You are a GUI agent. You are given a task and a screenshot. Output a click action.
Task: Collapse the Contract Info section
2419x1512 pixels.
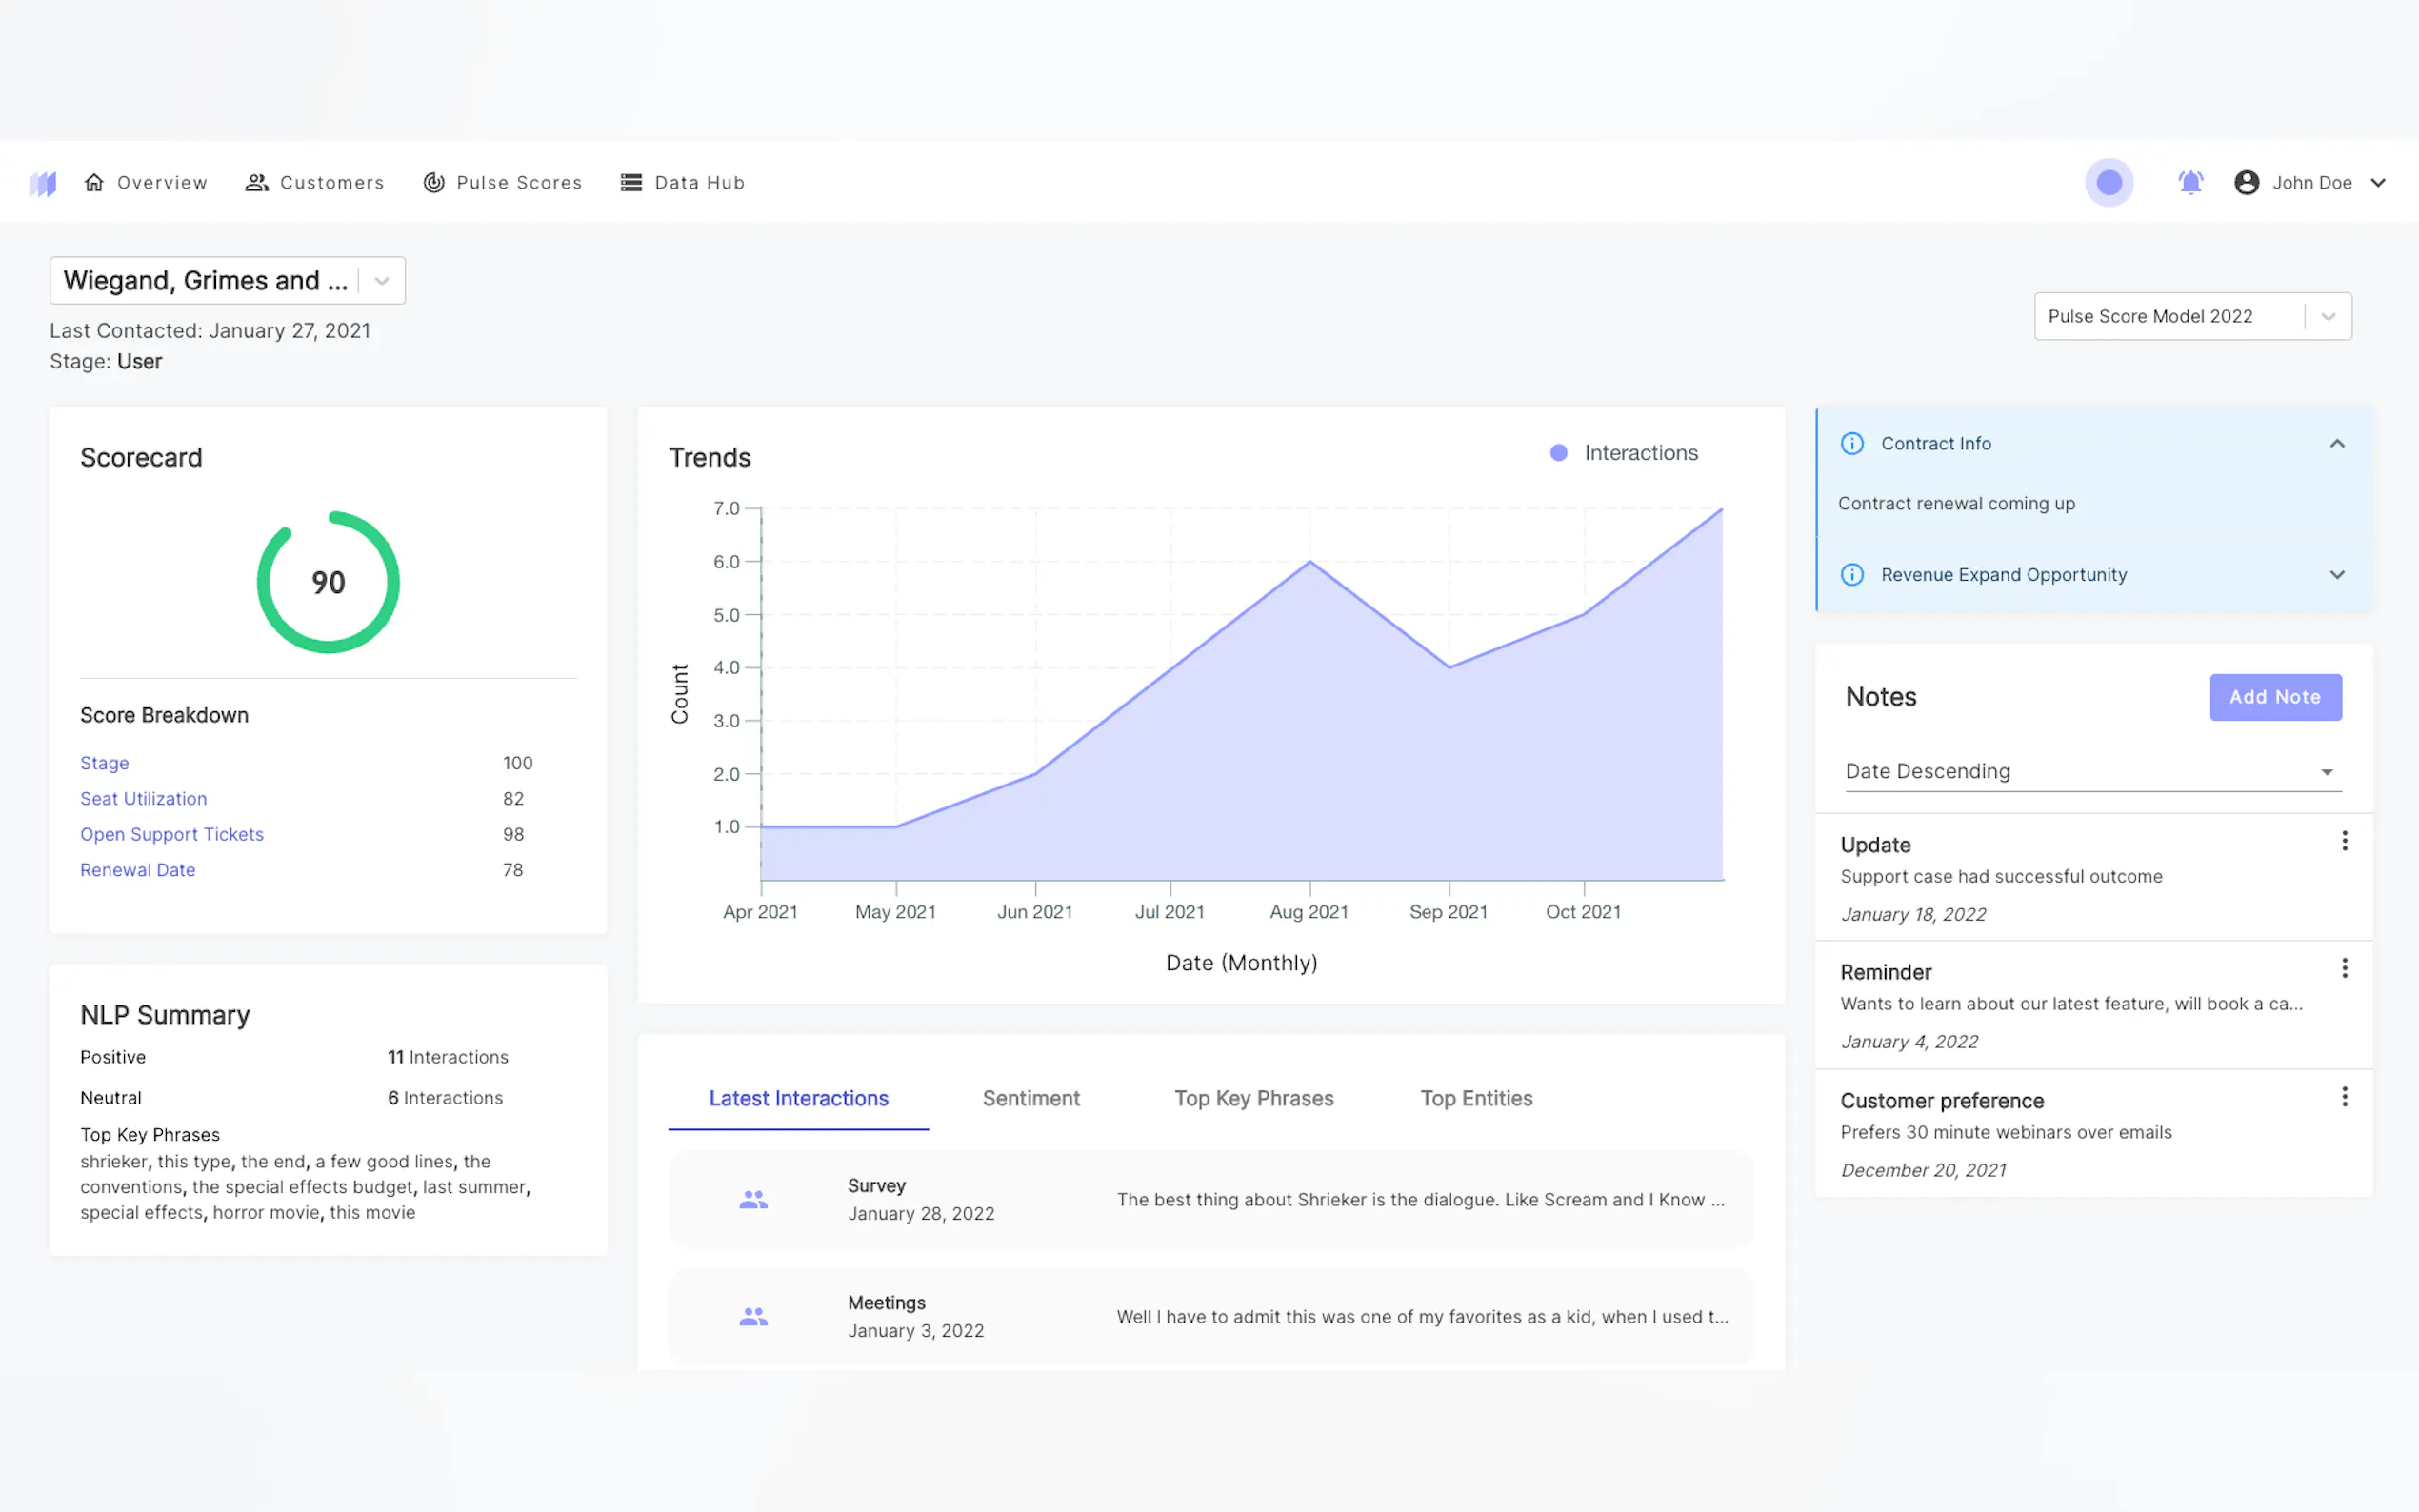pyautogui.click(x=2337, y=444)
